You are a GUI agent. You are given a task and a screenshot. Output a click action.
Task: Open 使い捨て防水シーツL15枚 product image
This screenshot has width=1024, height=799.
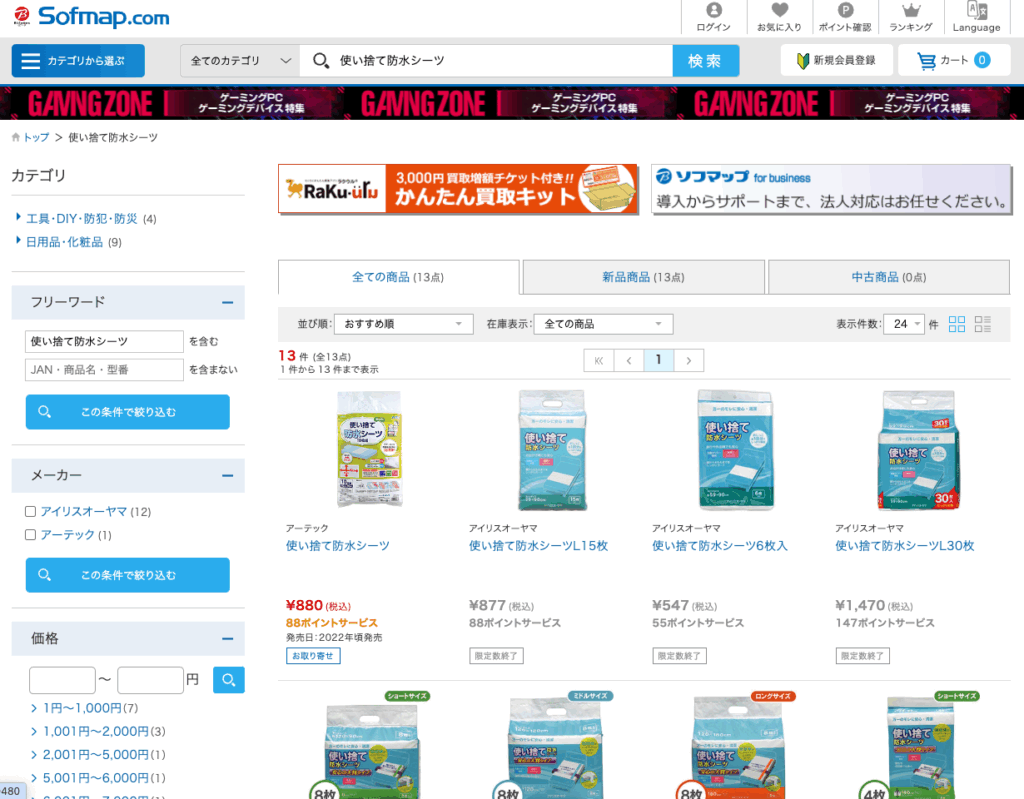(552, 449)
